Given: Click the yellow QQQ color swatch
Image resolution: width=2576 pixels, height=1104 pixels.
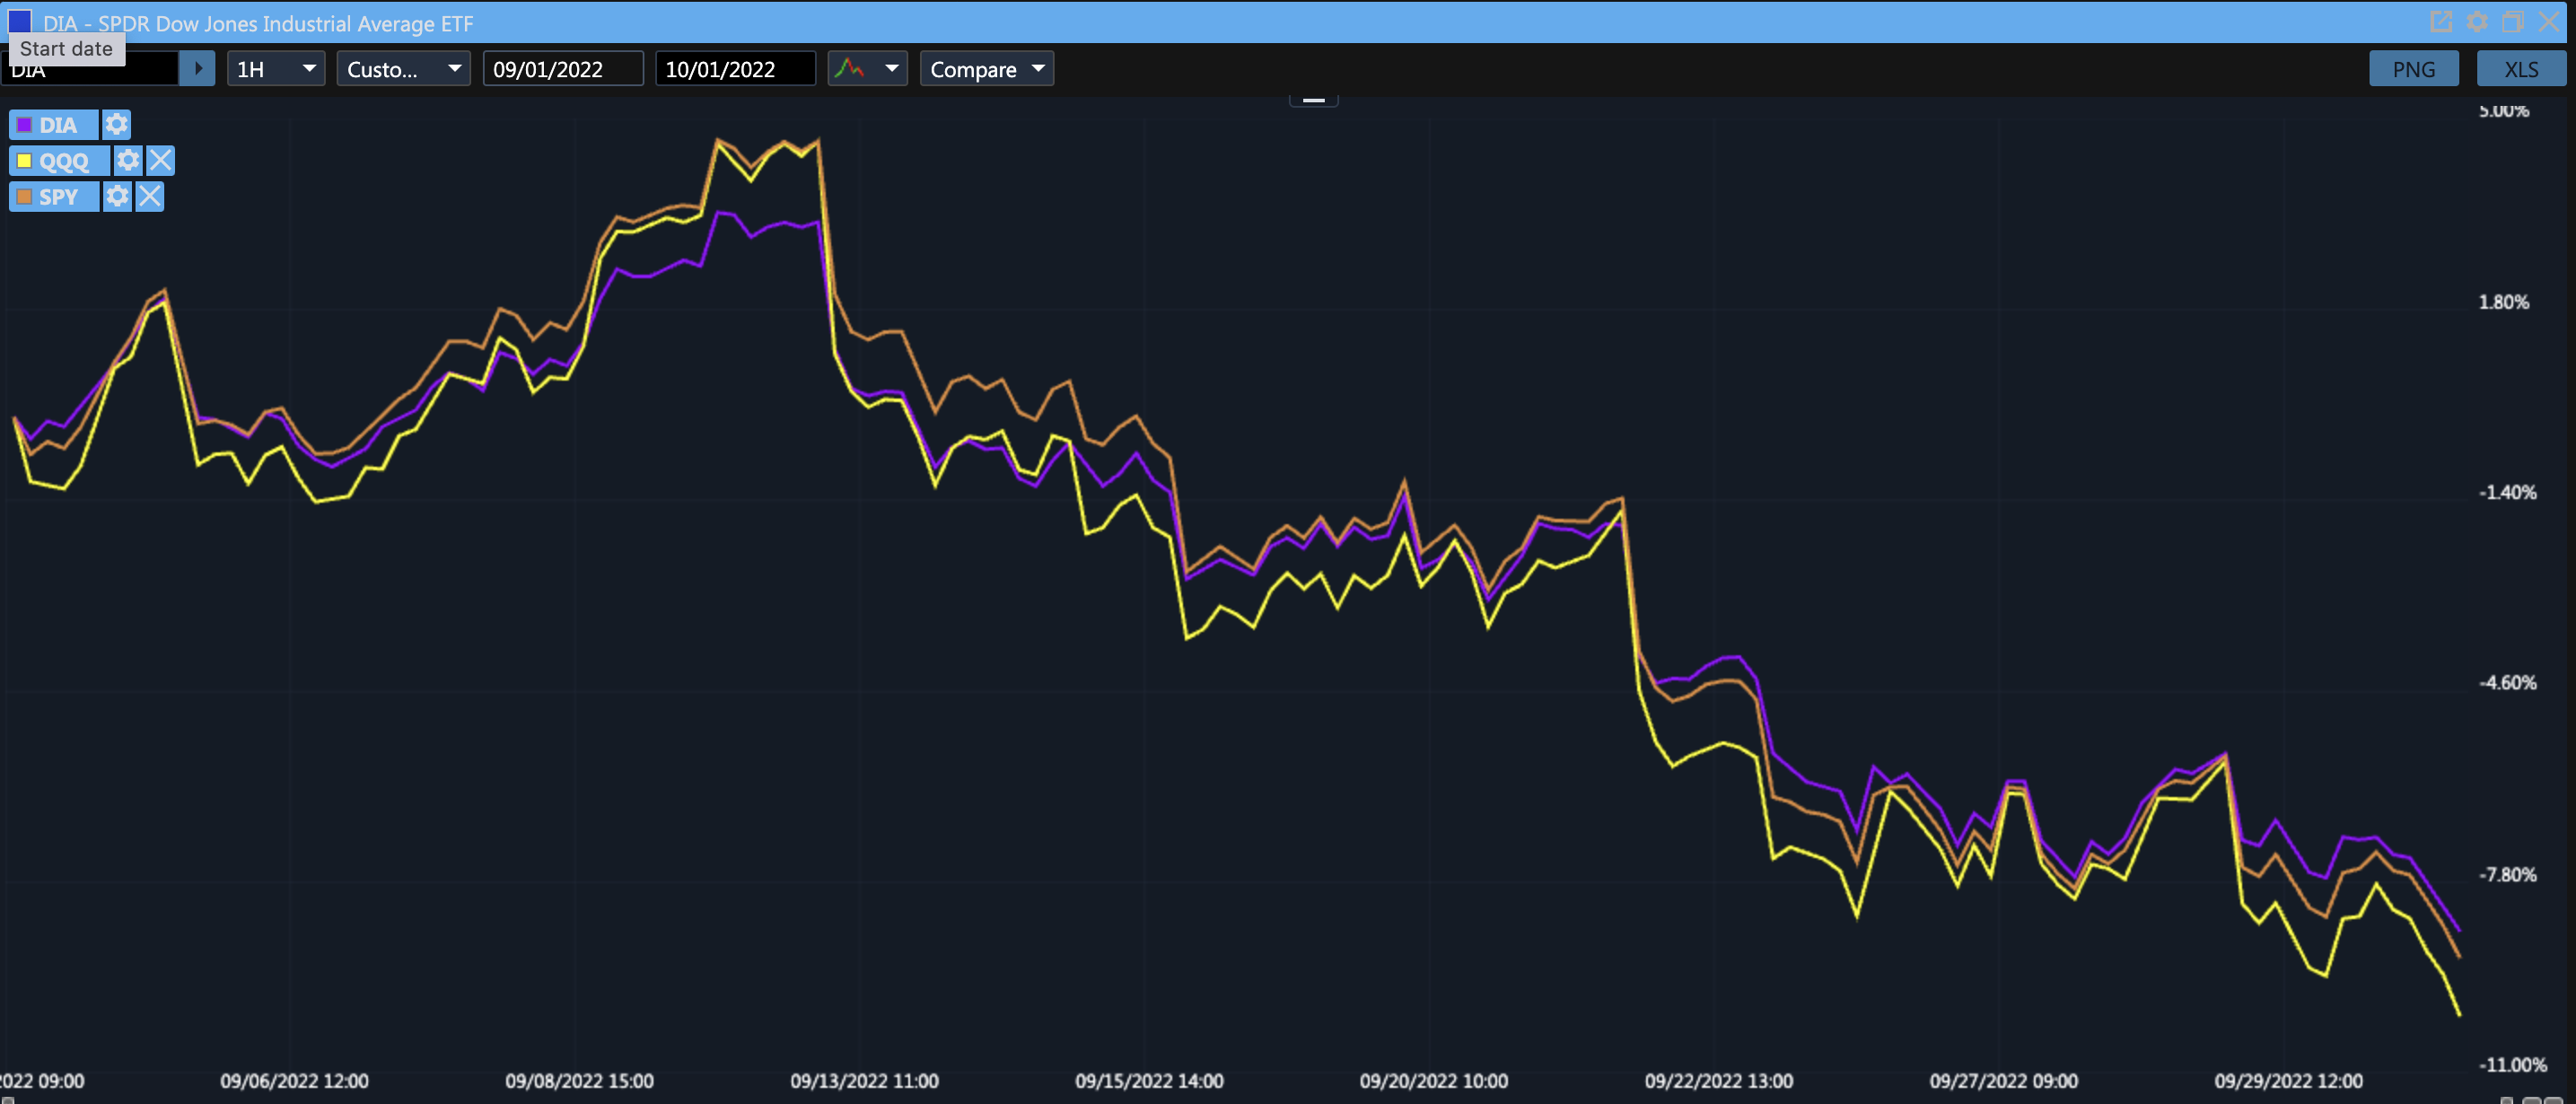Looking at the screenshot, I should 24,161.
